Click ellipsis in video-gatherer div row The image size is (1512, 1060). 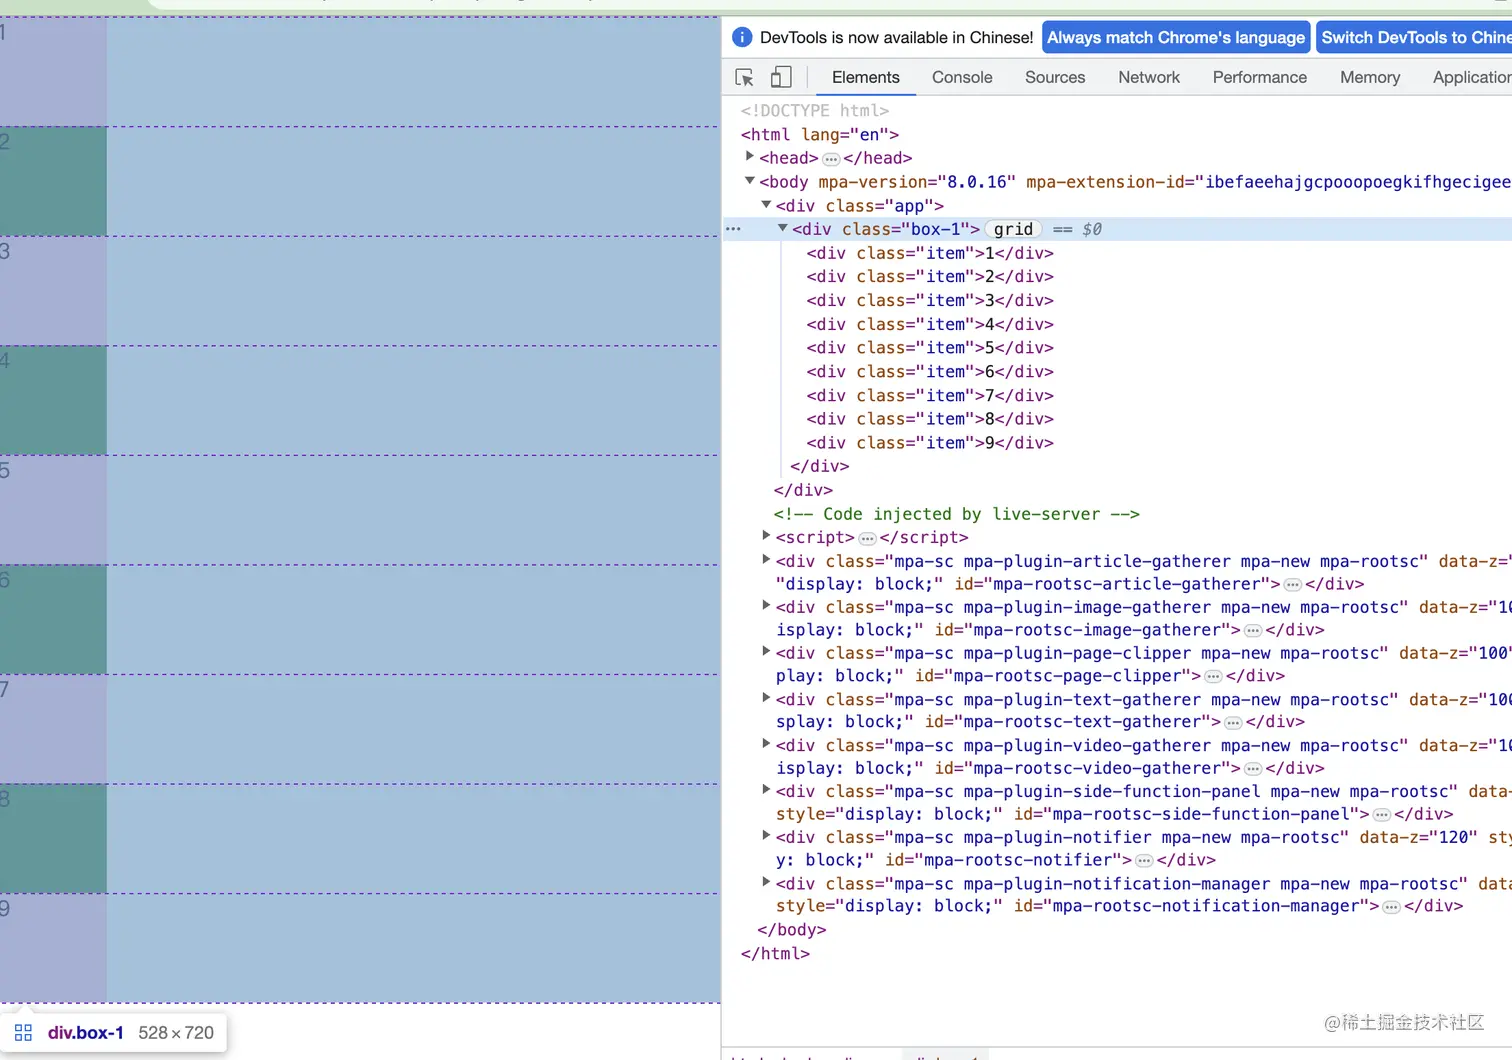point(1253,769)
